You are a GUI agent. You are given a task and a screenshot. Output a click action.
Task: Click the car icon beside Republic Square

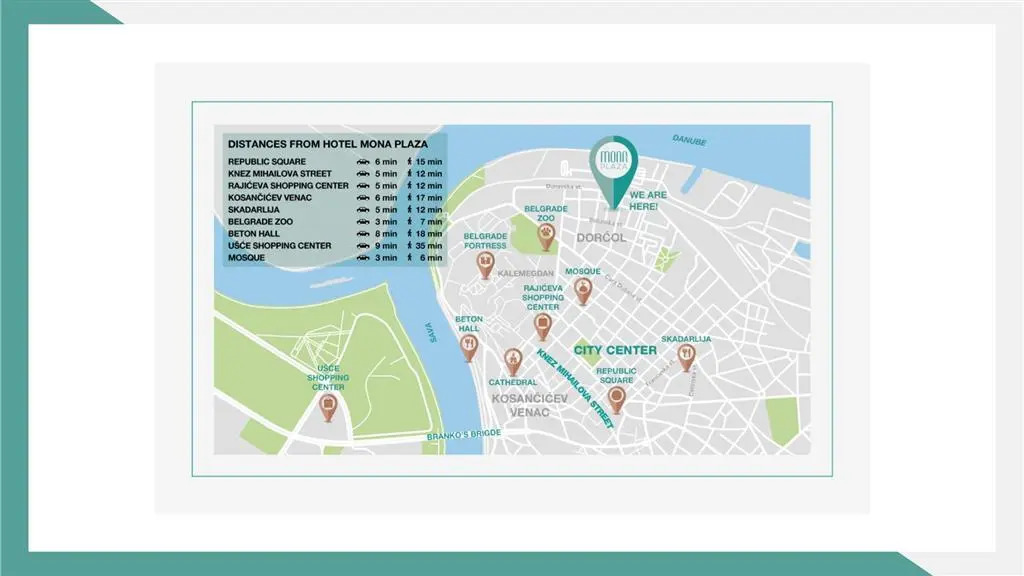pyautogui.click(x=362, y=161)
